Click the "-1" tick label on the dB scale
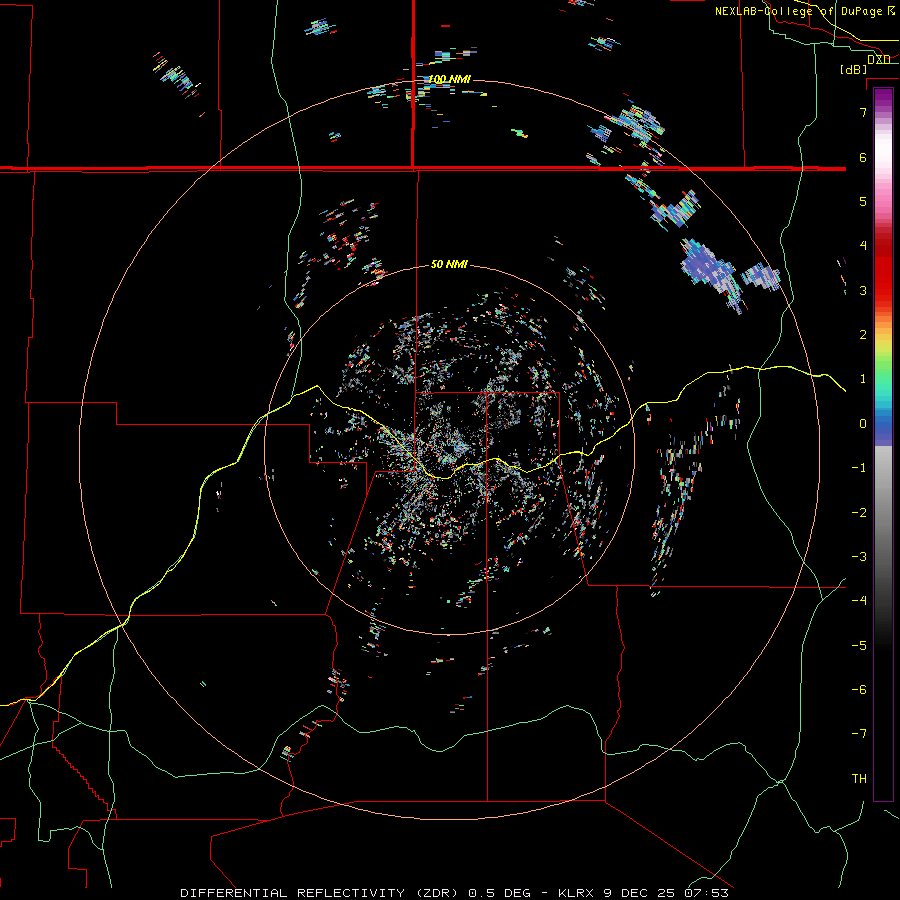The height and width of the screenshot is (900, 900). click(859, 468)
